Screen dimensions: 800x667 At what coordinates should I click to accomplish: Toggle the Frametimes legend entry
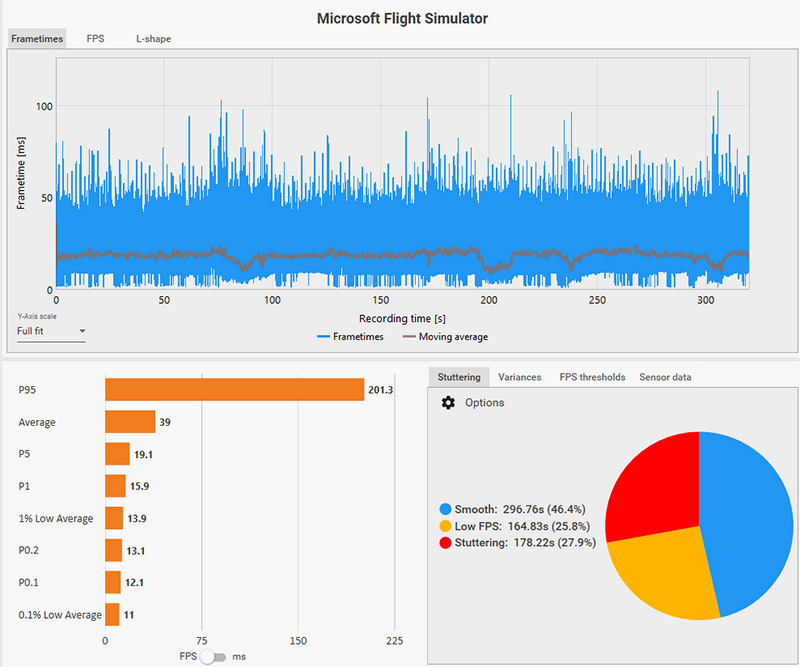point(350,337)
